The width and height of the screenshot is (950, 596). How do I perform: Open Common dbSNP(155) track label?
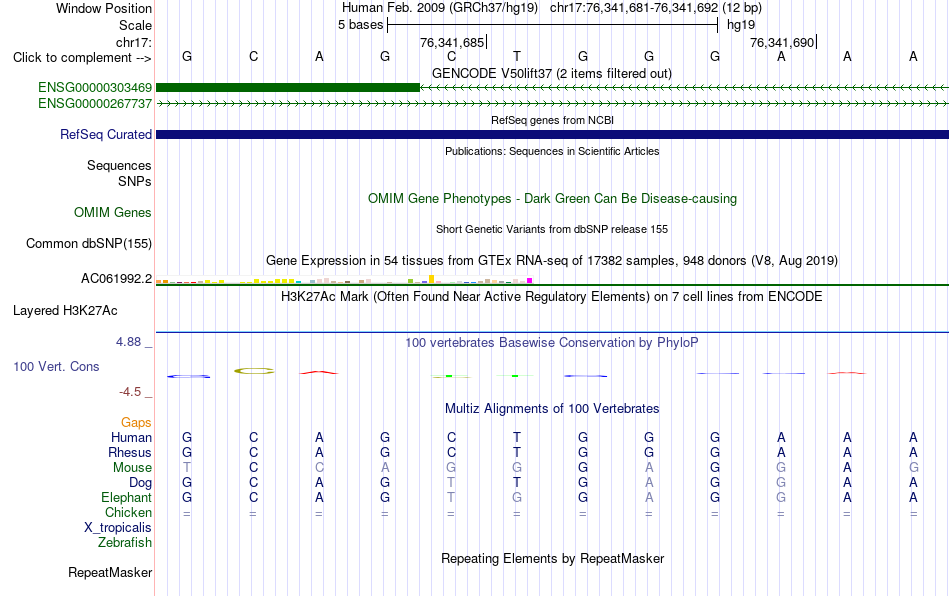coord(89,243)
